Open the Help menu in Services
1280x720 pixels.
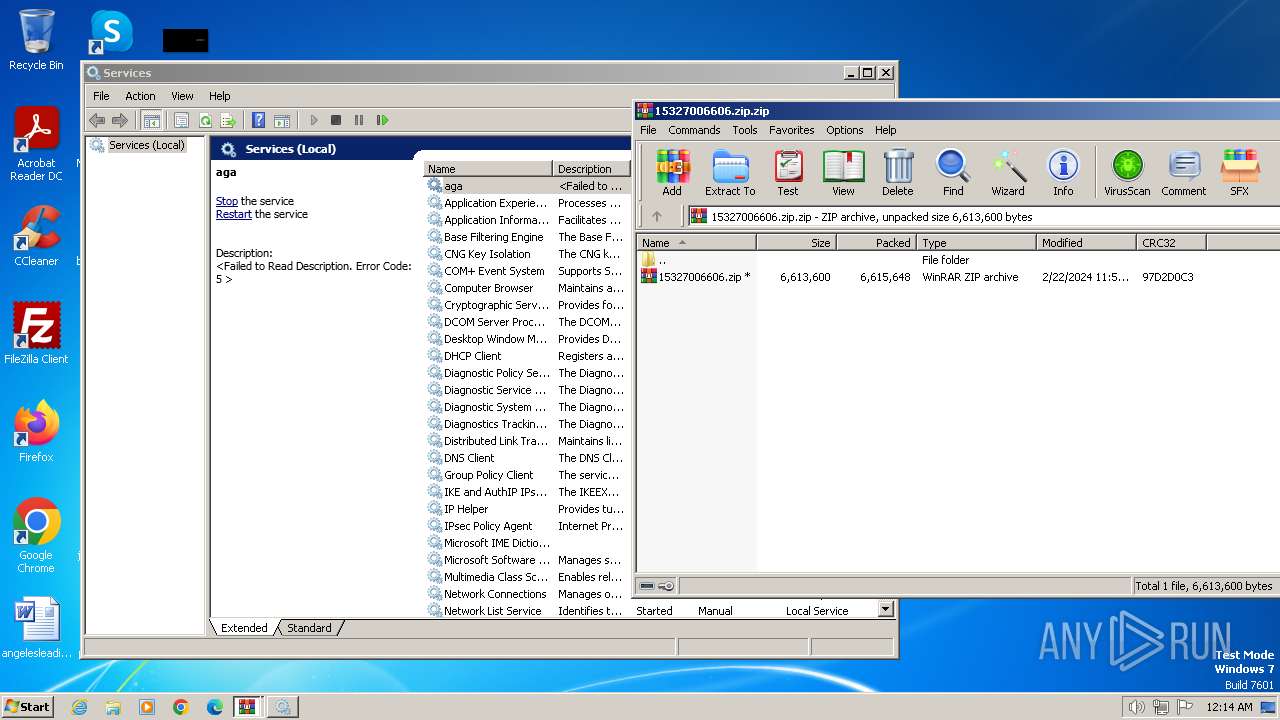pyautogui.click(x=220, y=96)
